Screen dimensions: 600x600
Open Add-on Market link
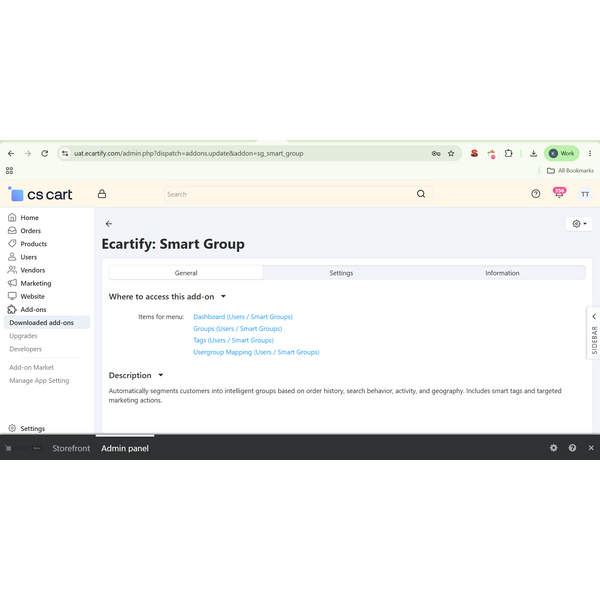[32, 367]
